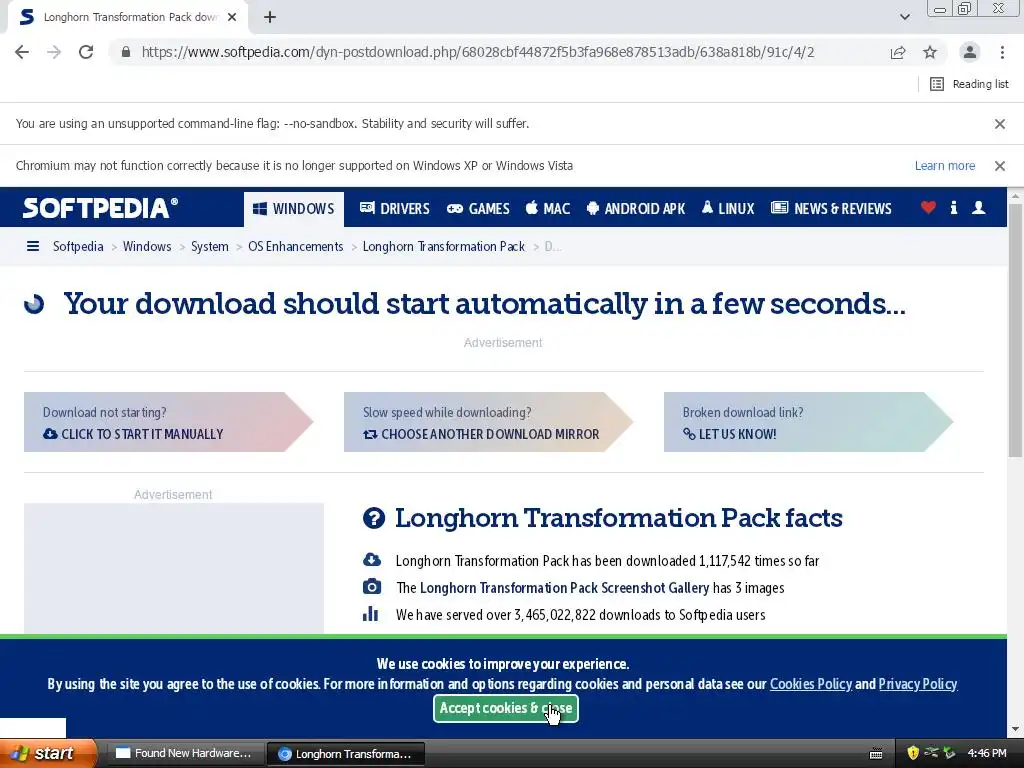Open a new browser tab
The width and height of the screenshot is (1024, 768).
coord(270,17)
